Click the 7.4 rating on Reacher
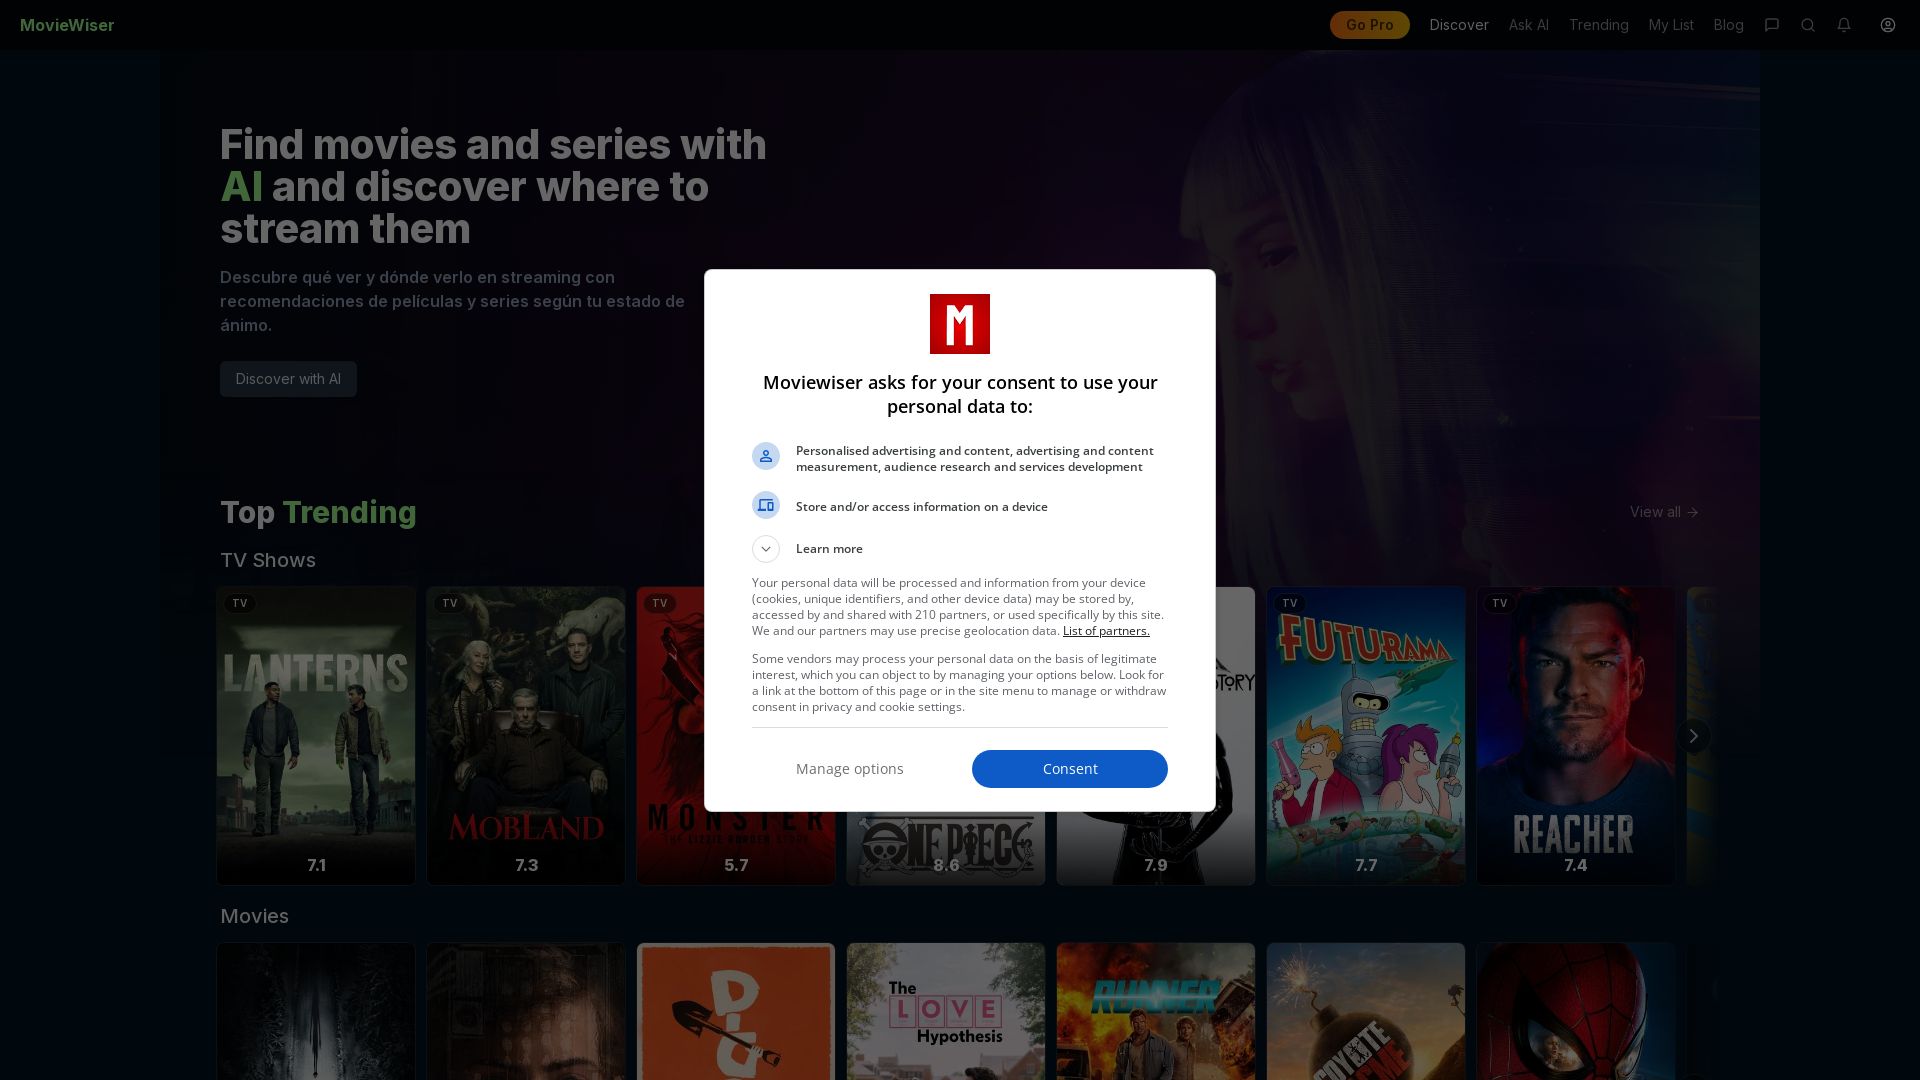Image resolution: width=1920 pixels, height=1080 pixels. [x=1576, y=865]
